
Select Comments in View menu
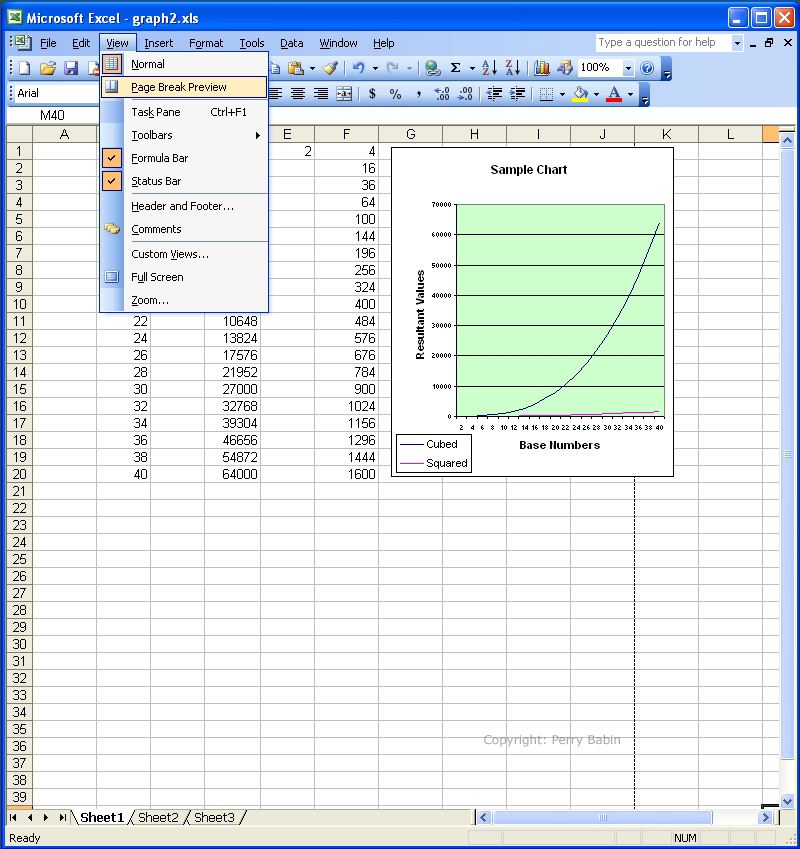pyautogui.click(x=184, y=230)
